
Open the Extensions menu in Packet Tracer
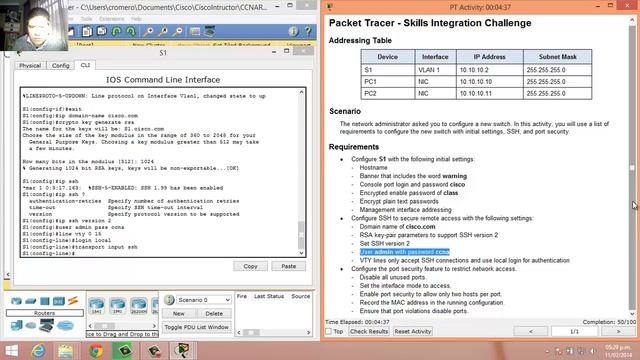coord(111,19)
